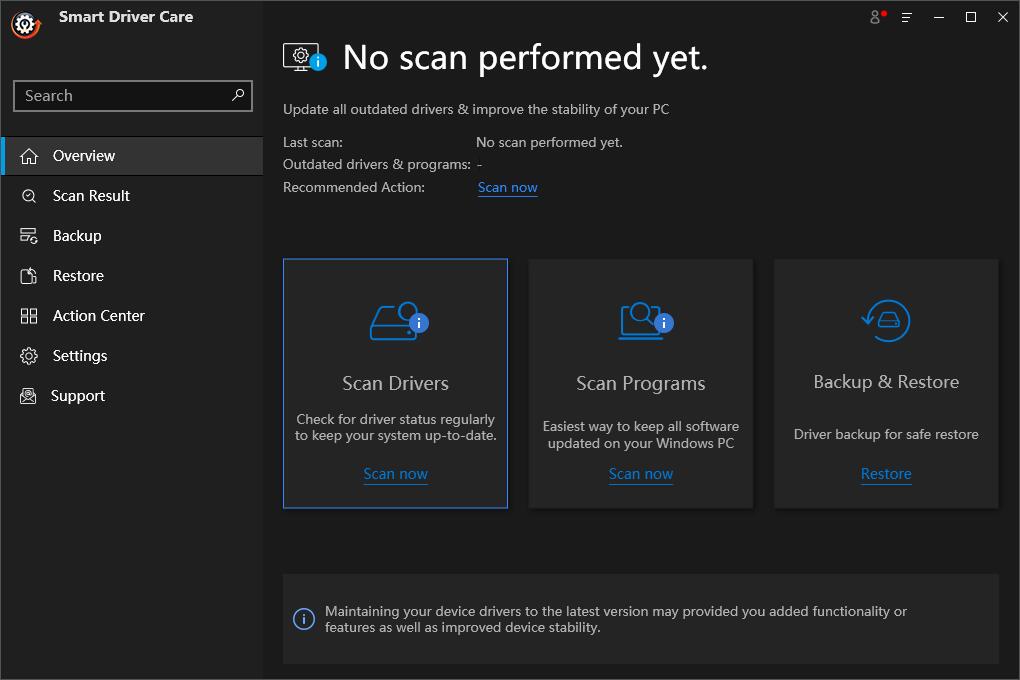Click Scan now beside Recommended Action
Image resolution: width=1020 pixels, height=680 pixels.
pyautogui.click(x=507, y=187)
